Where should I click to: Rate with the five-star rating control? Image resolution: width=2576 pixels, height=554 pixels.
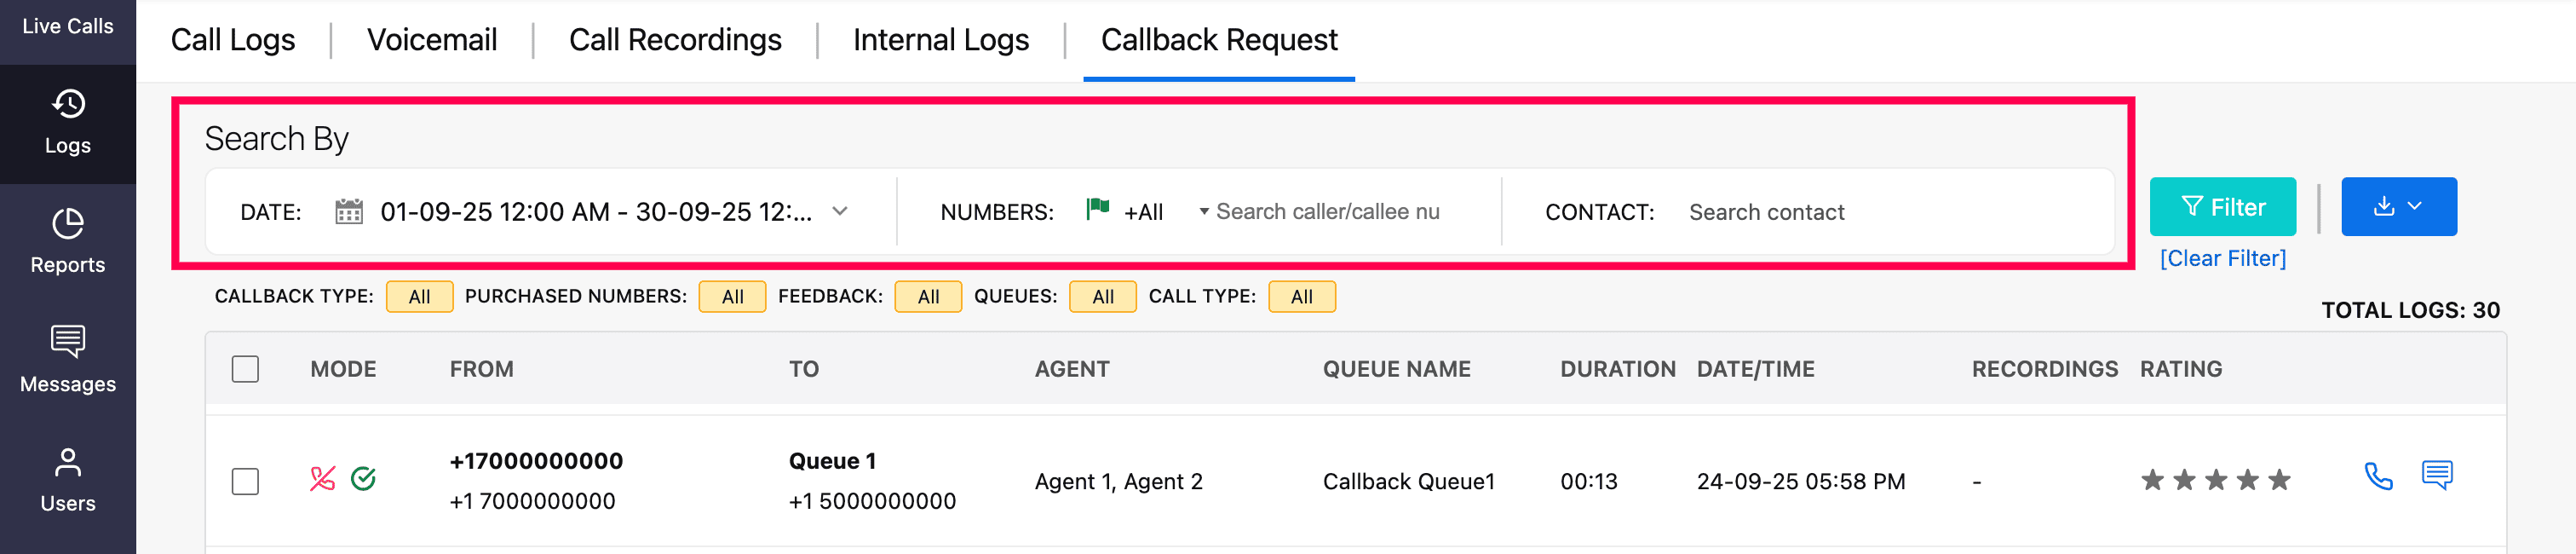[x=2215, y=481]
